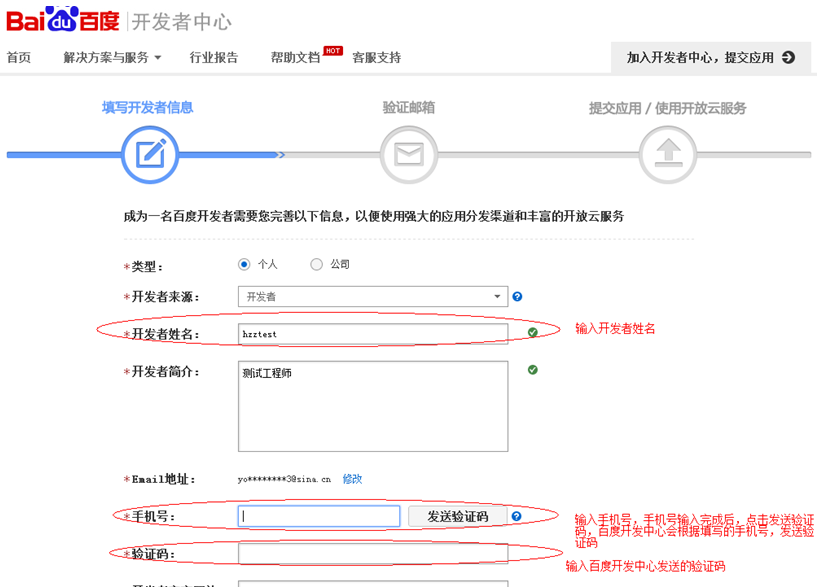Screen dimensions: 818x587
Task: Click the 修改 link beside email
Action: (352, 480)
